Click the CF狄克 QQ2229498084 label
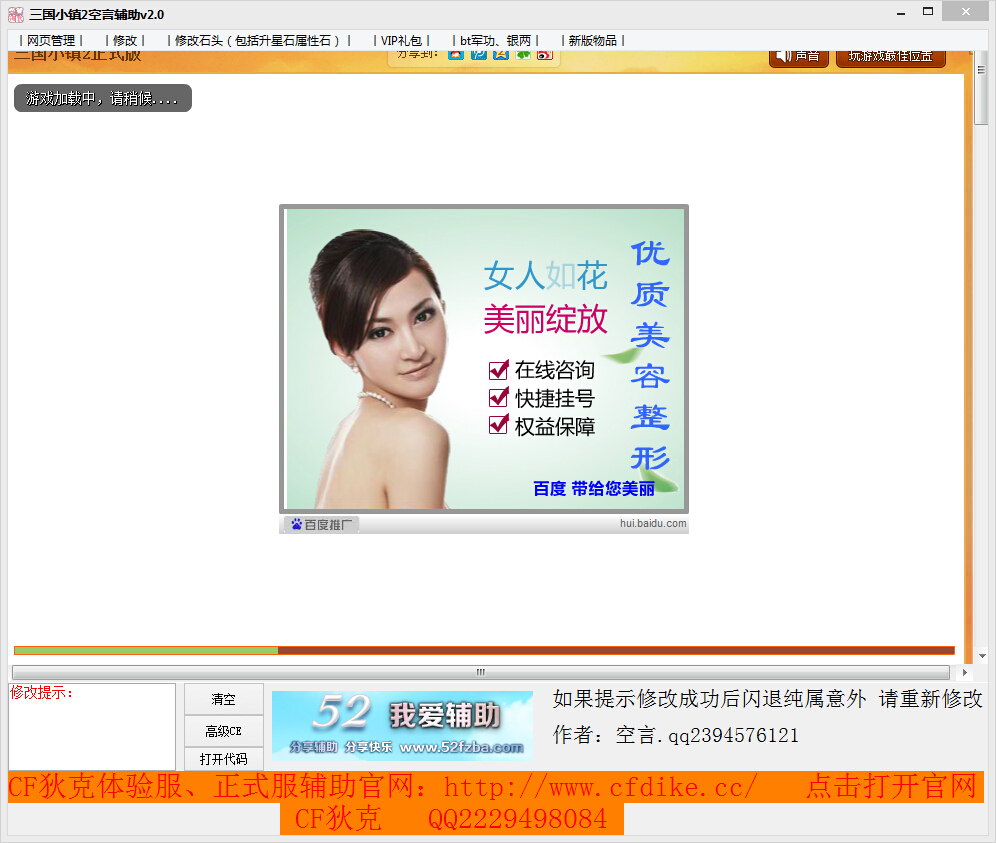 pyautogui.click(x=452, y=819)
